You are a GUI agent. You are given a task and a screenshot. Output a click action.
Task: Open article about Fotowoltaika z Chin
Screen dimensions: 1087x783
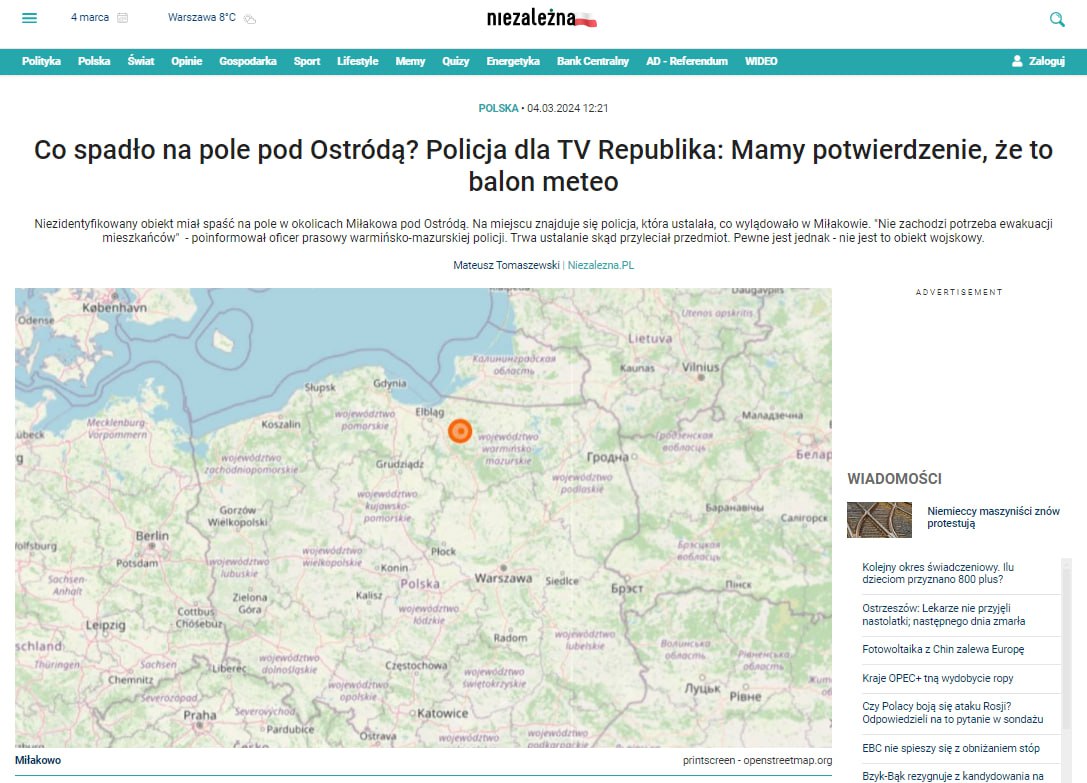(x=943, y=649)
